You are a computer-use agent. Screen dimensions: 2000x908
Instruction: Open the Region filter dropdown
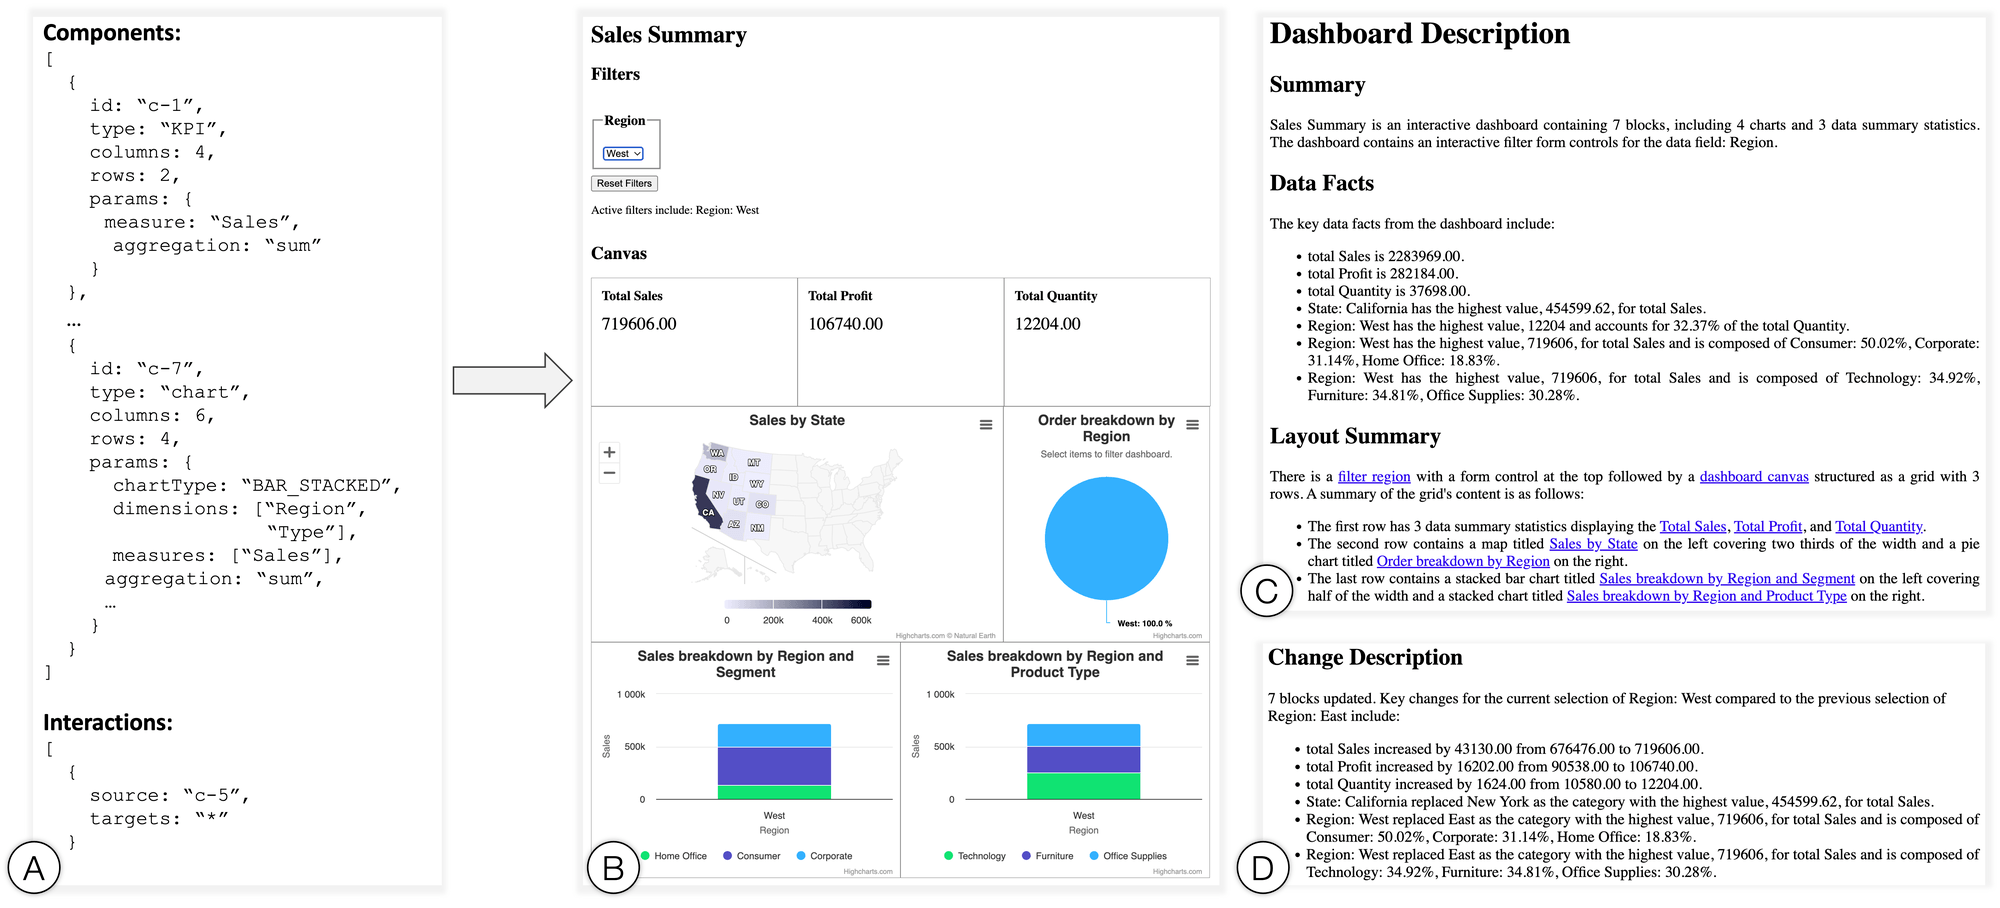pos(622,153)
